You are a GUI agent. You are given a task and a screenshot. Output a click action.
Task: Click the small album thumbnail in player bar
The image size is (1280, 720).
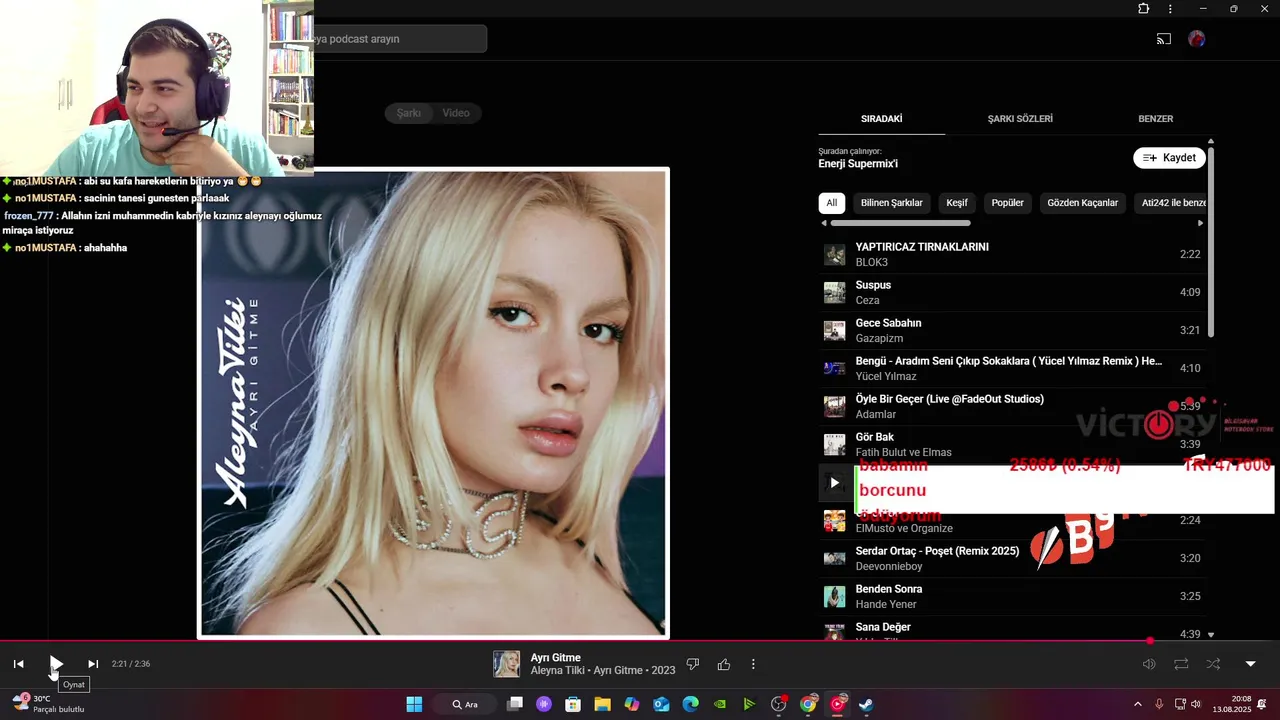[x=507, y=664]
